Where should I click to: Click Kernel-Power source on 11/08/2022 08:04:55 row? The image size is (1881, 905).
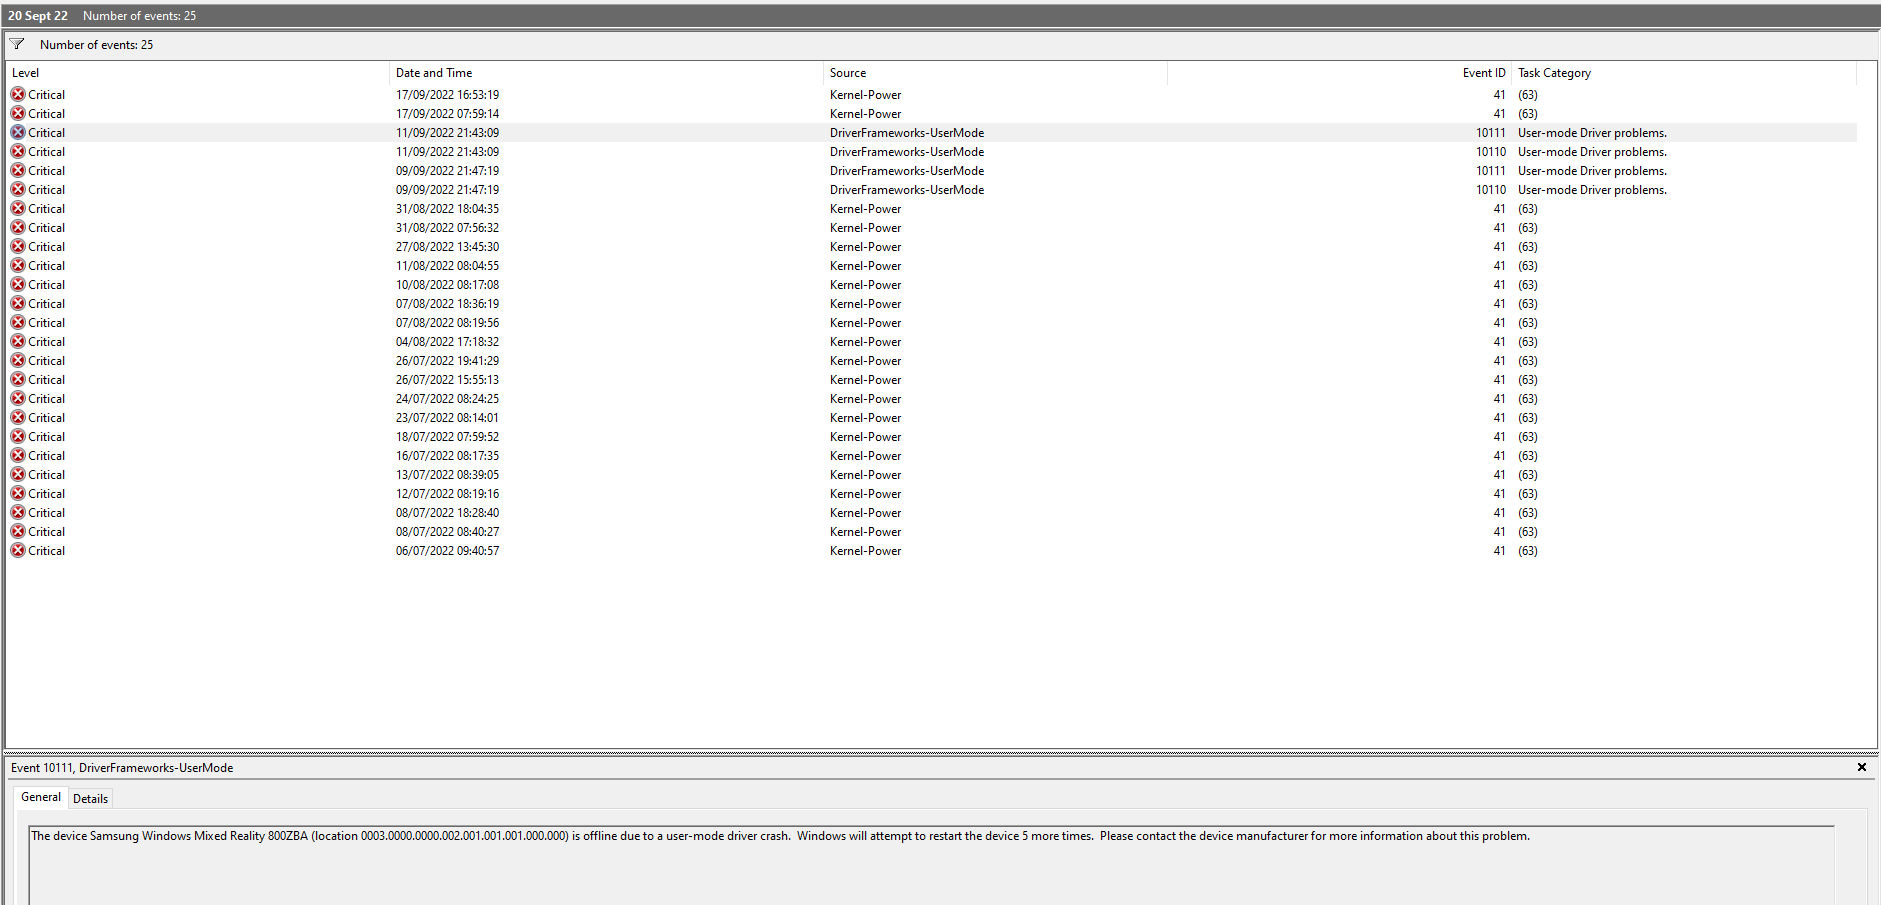click(865, 266)
